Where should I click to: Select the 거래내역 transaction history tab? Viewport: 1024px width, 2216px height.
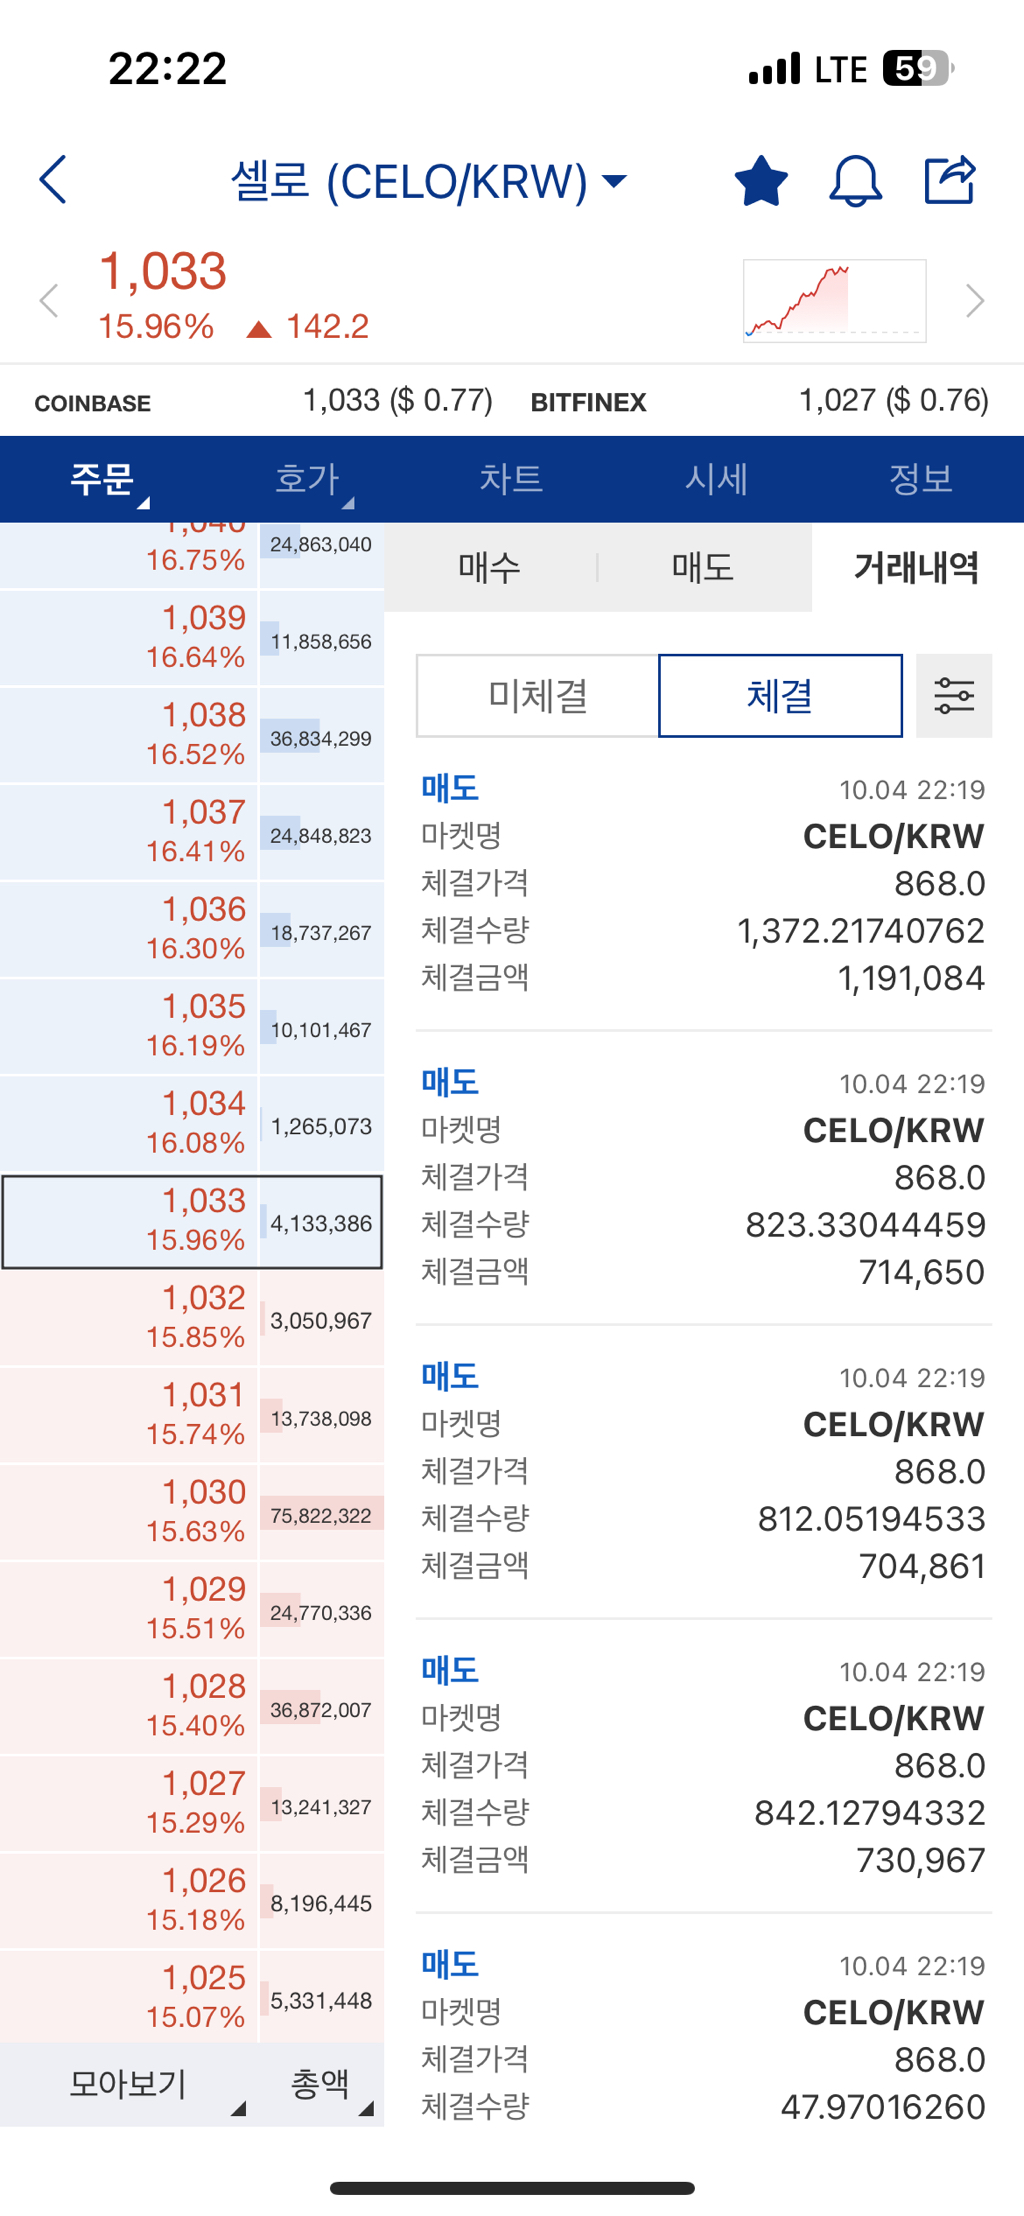pyautogui.click(x=919, y=566)
